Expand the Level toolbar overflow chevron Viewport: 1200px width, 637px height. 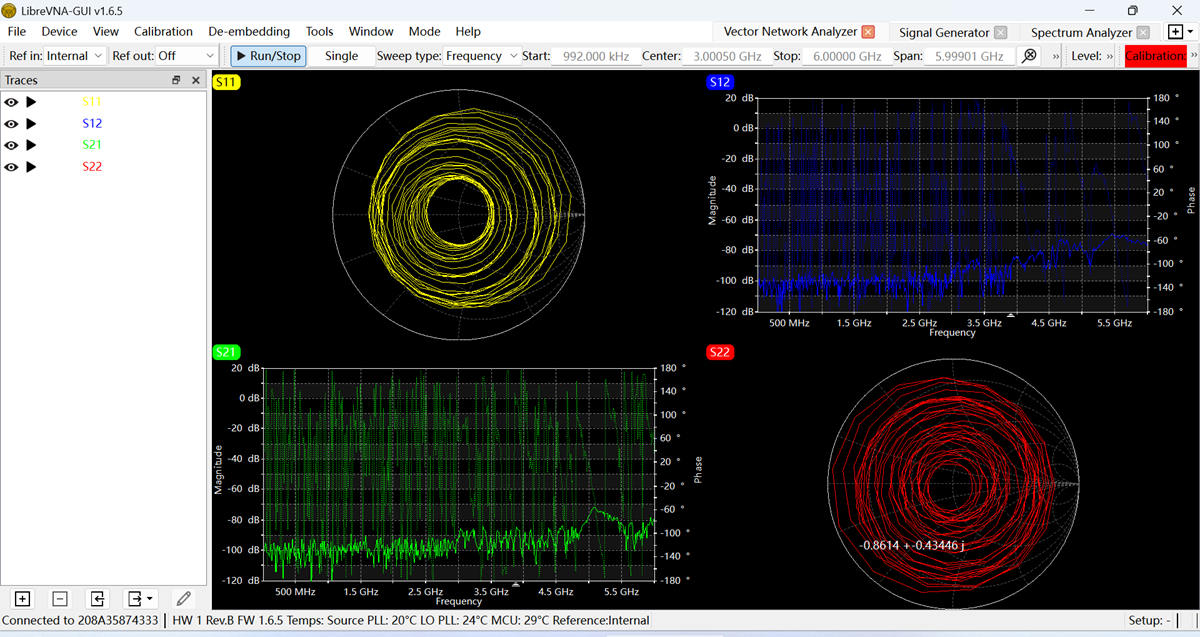[1110, 57]
